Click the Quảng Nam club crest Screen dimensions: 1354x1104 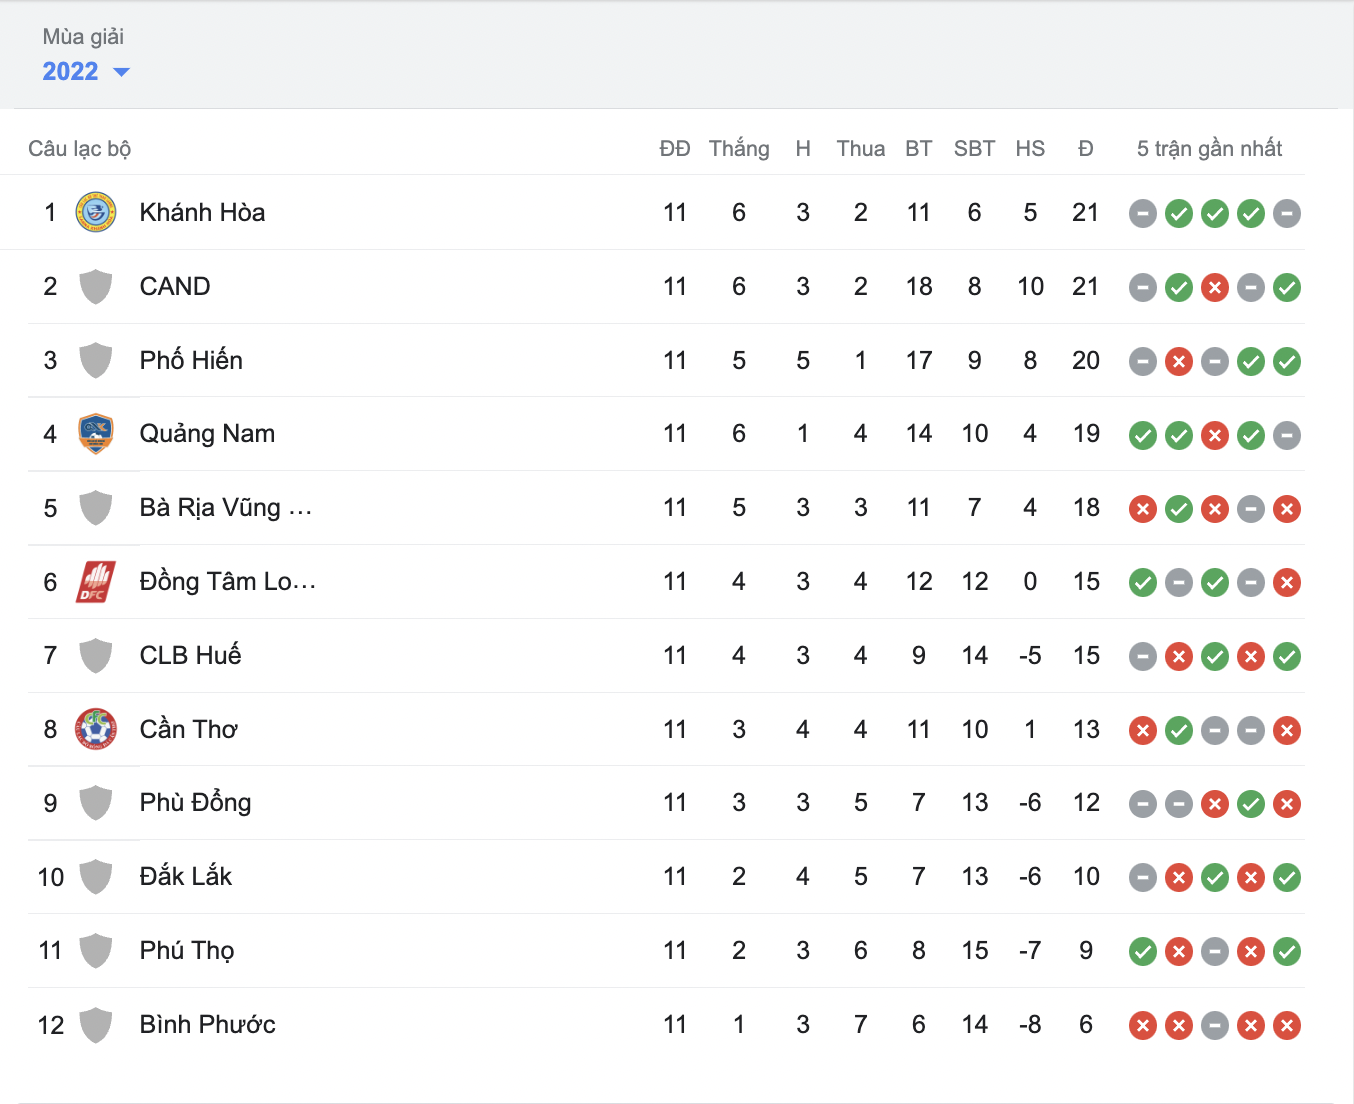point(96,434)
